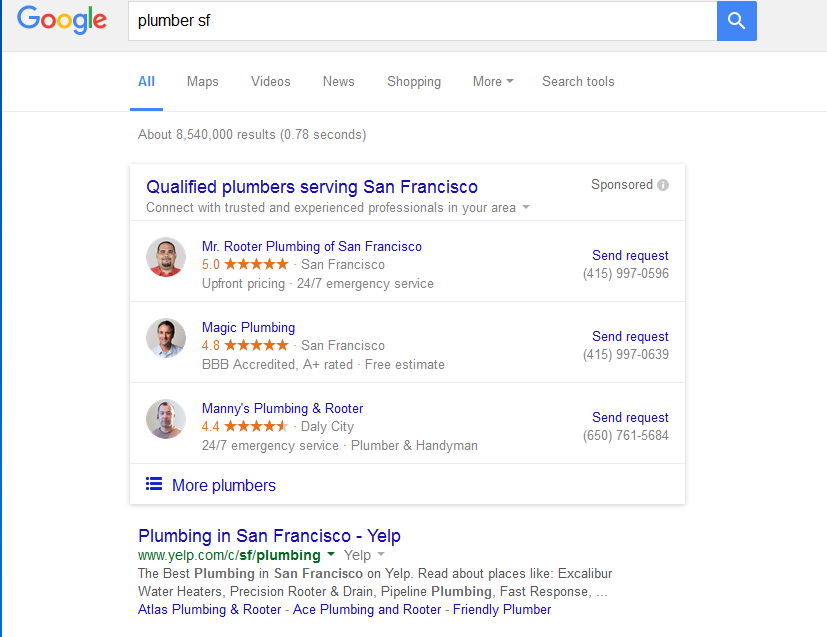Focus the 'plumber sf' search box
This screenshot has height=637, width=827.
click(422, 21)
